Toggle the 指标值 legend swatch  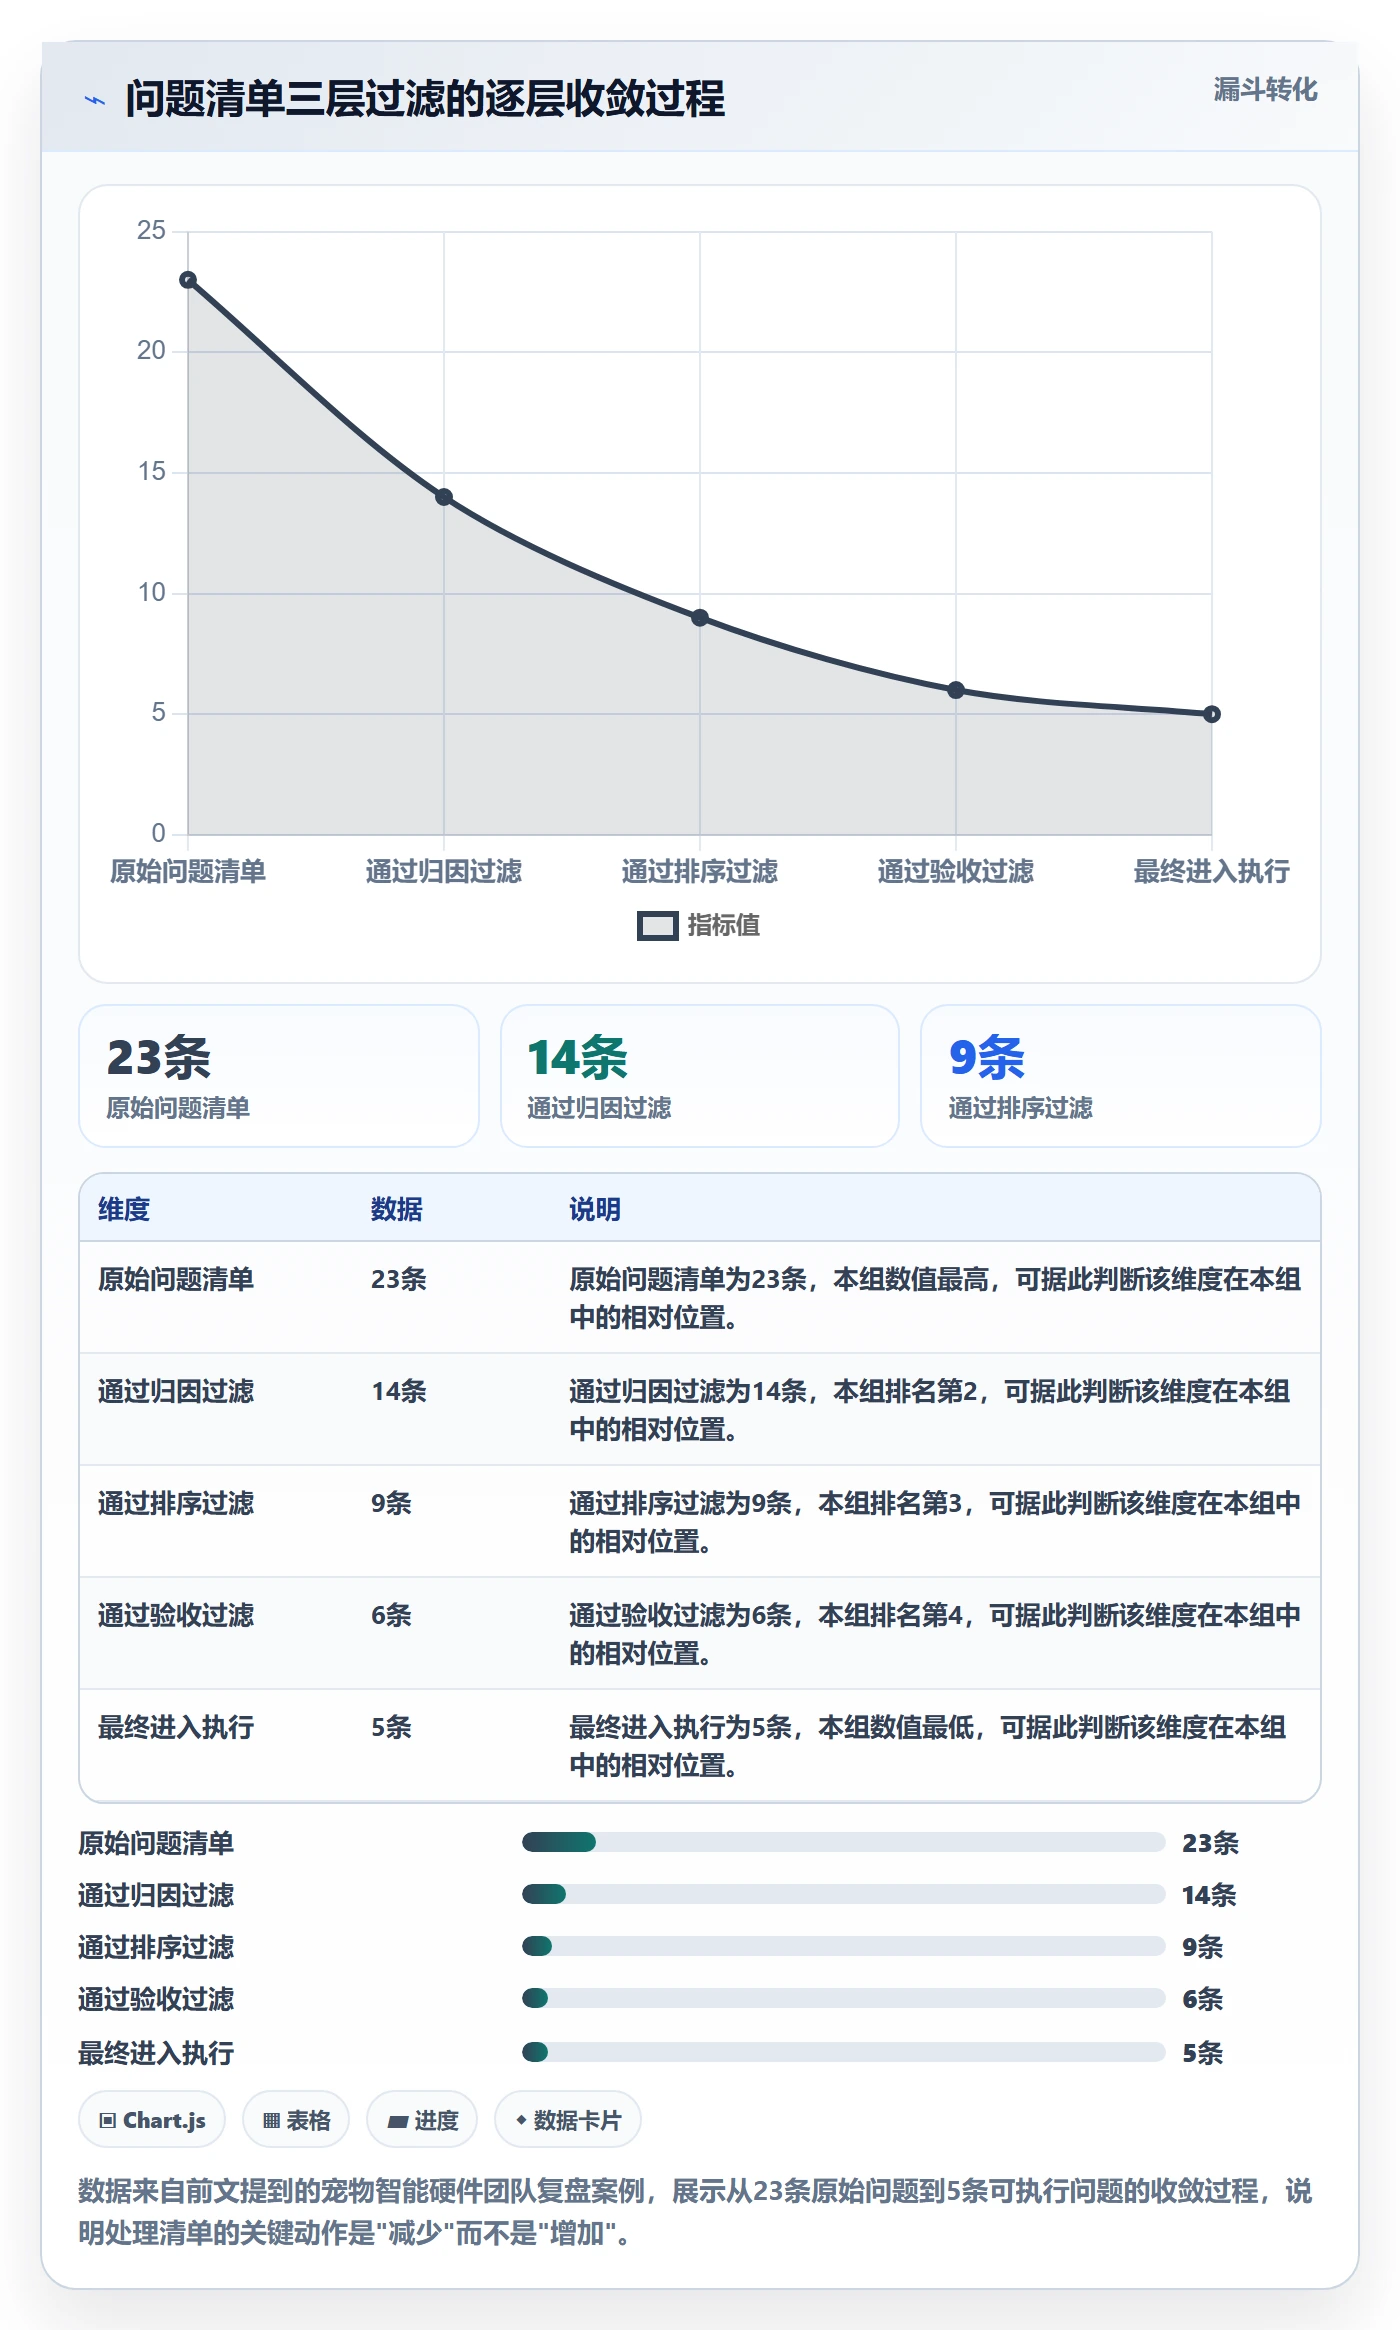pyautogui.click(x=657, y=926)
